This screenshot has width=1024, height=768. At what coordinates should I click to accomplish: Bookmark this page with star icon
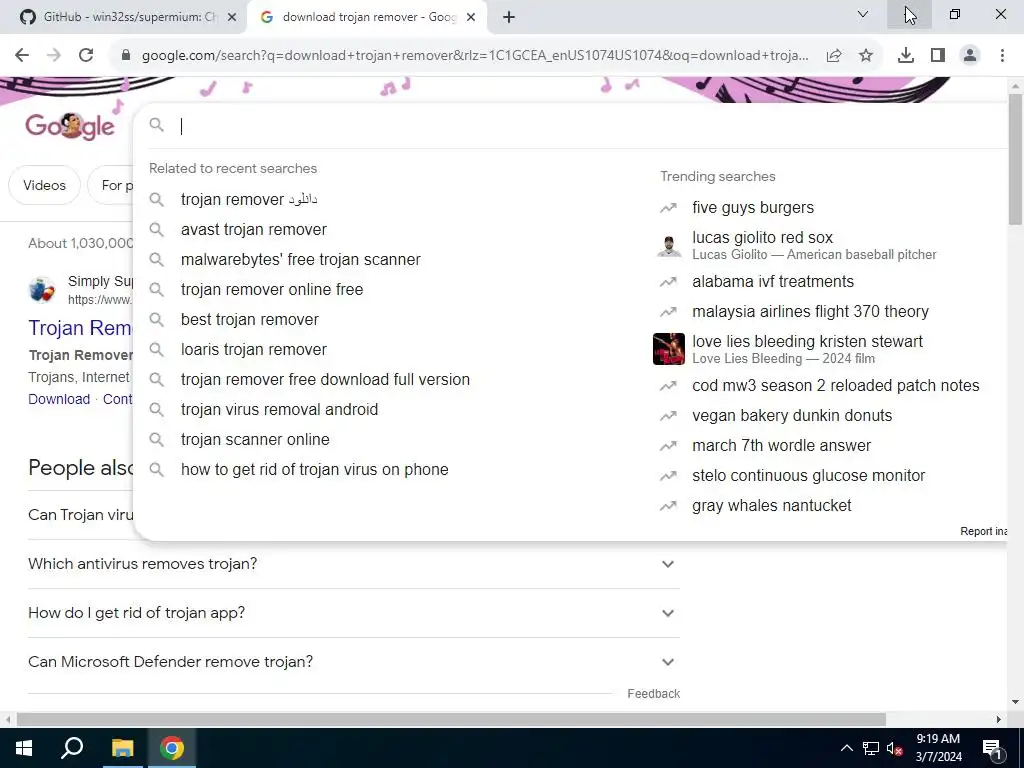pos(866,56)
